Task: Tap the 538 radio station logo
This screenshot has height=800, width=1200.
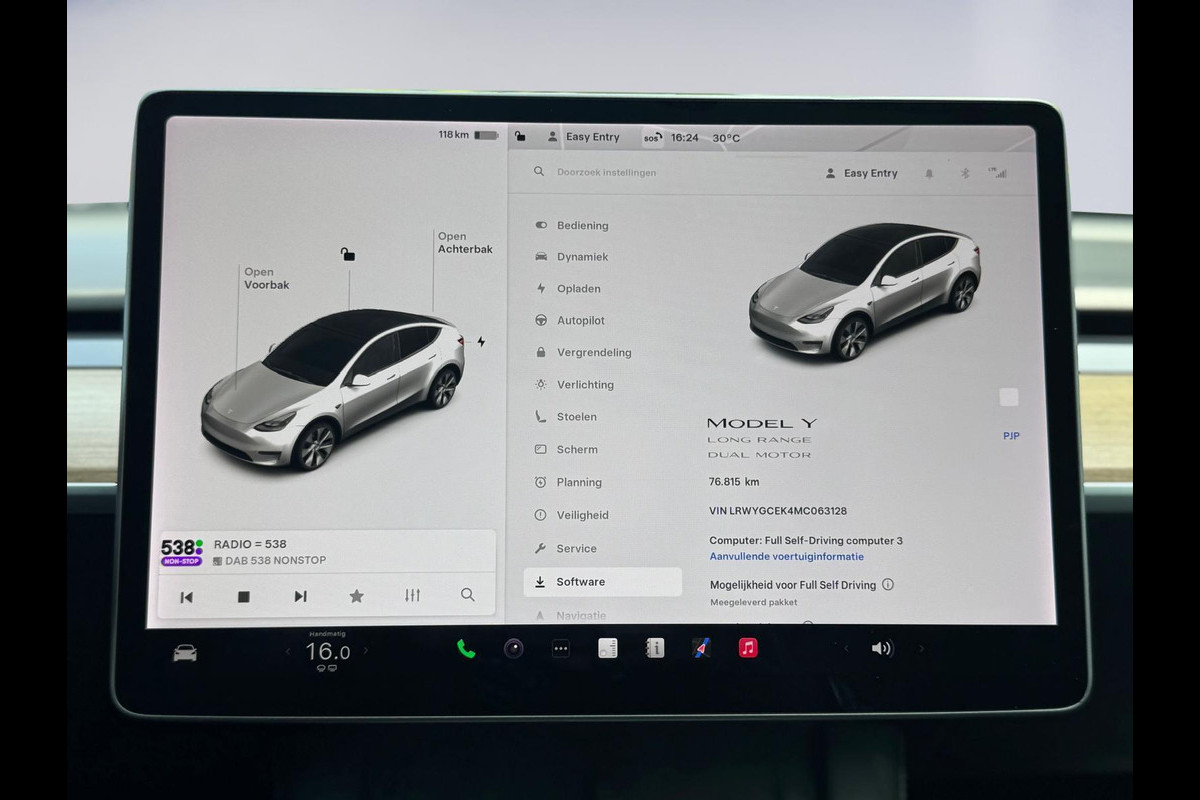Action: tap(182, 551)
